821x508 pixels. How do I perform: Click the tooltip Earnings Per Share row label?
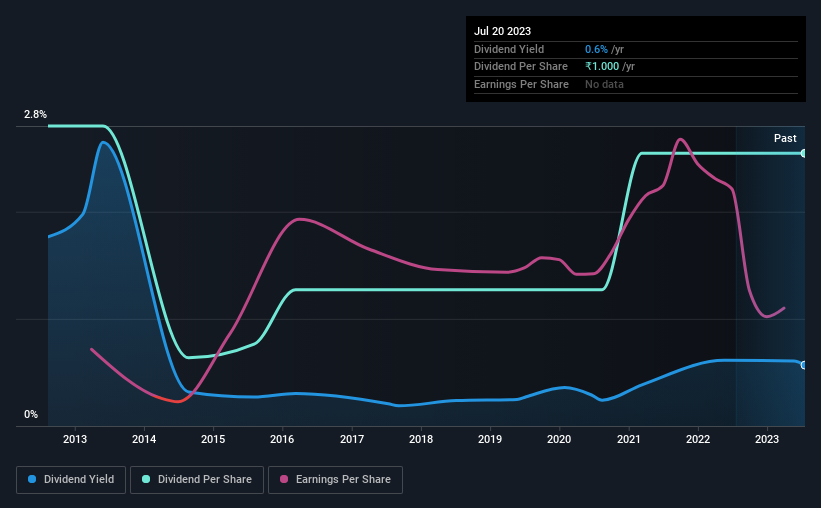point(522,84)
